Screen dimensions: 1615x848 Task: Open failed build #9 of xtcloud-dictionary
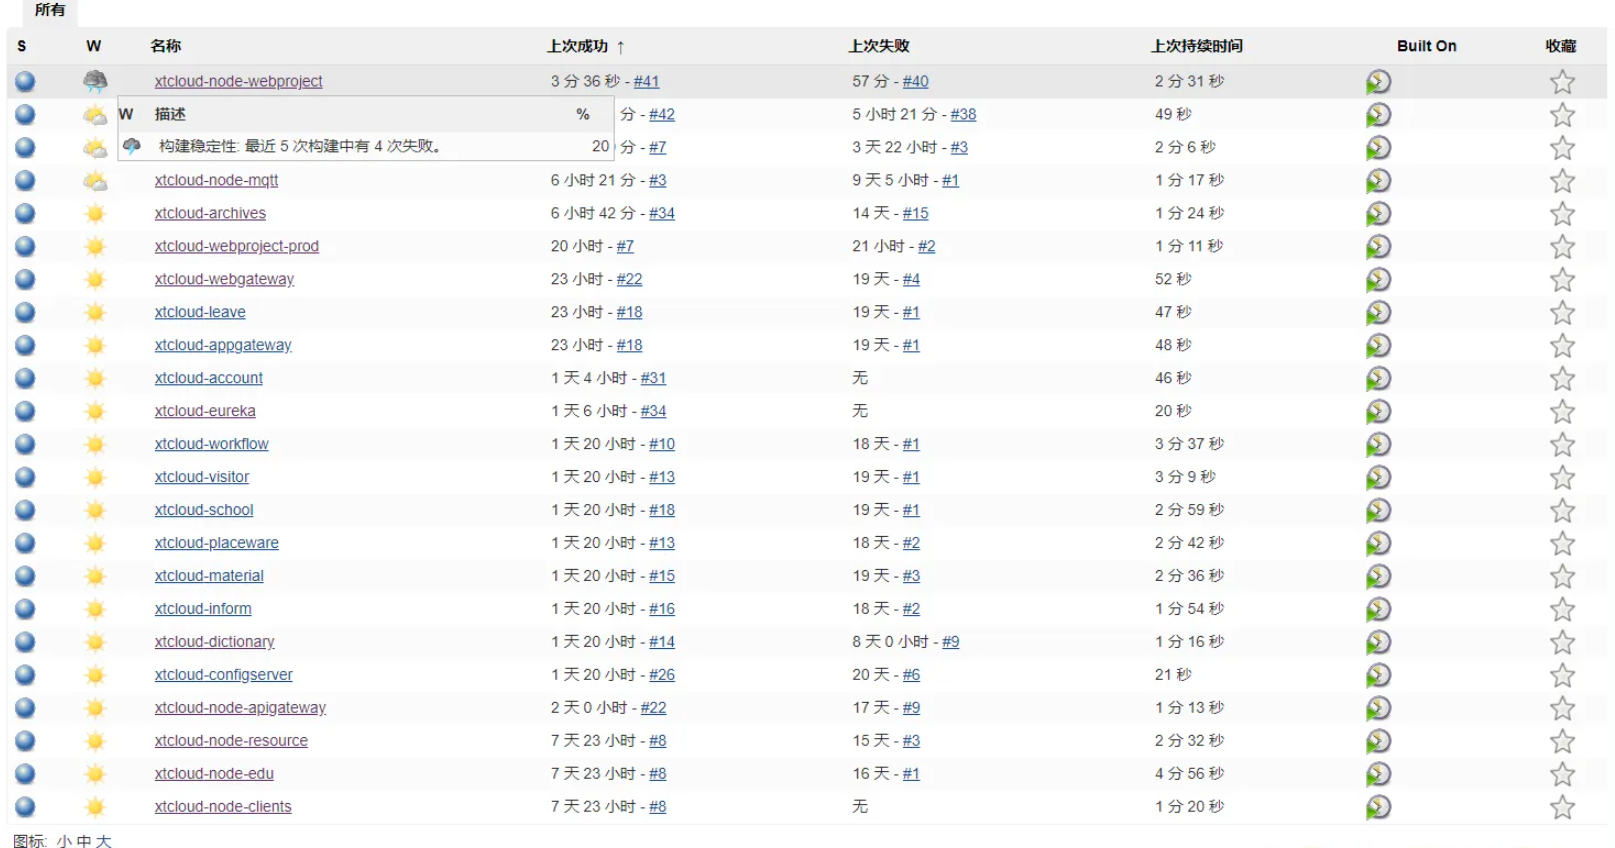coord(950,642)
